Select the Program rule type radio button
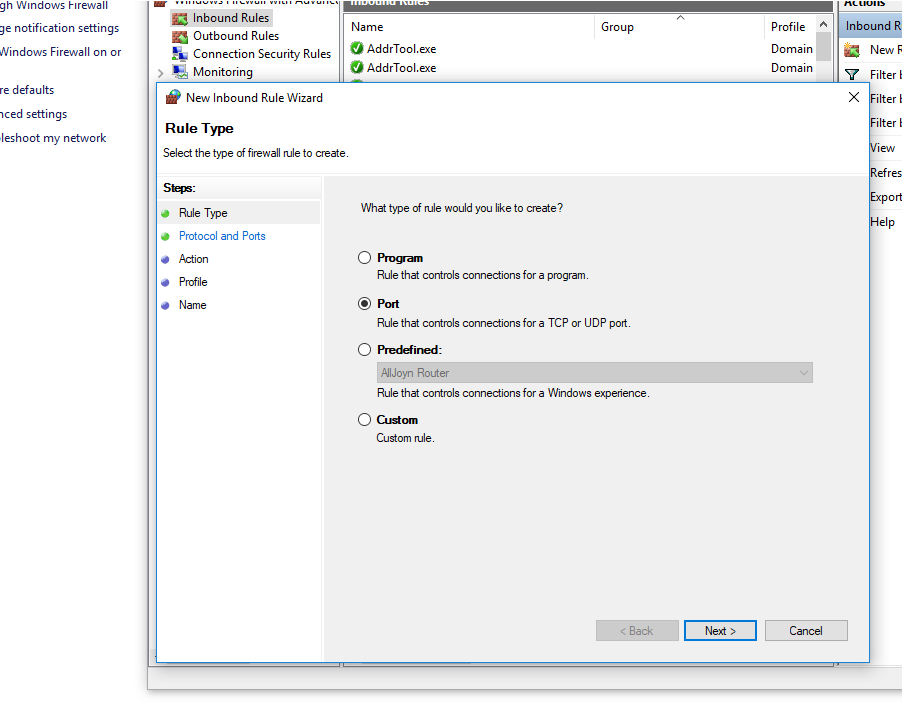 click(x=364, y=257)
